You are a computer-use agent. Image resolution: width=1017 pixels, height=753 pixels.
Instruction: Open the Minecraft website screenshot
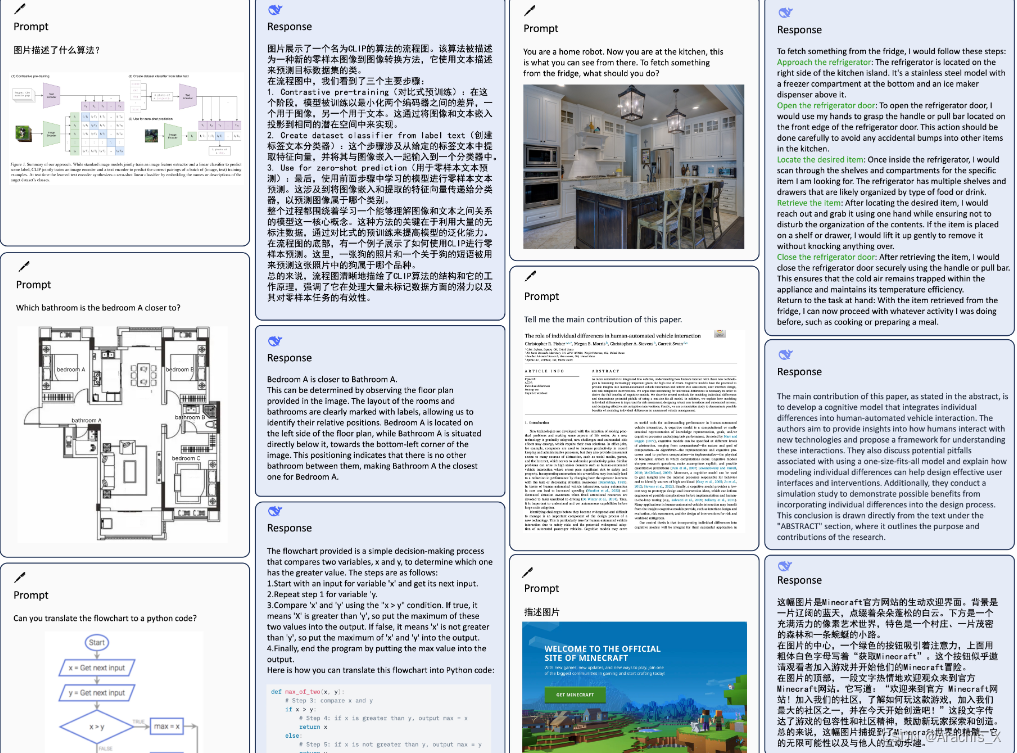click(634, 687)
